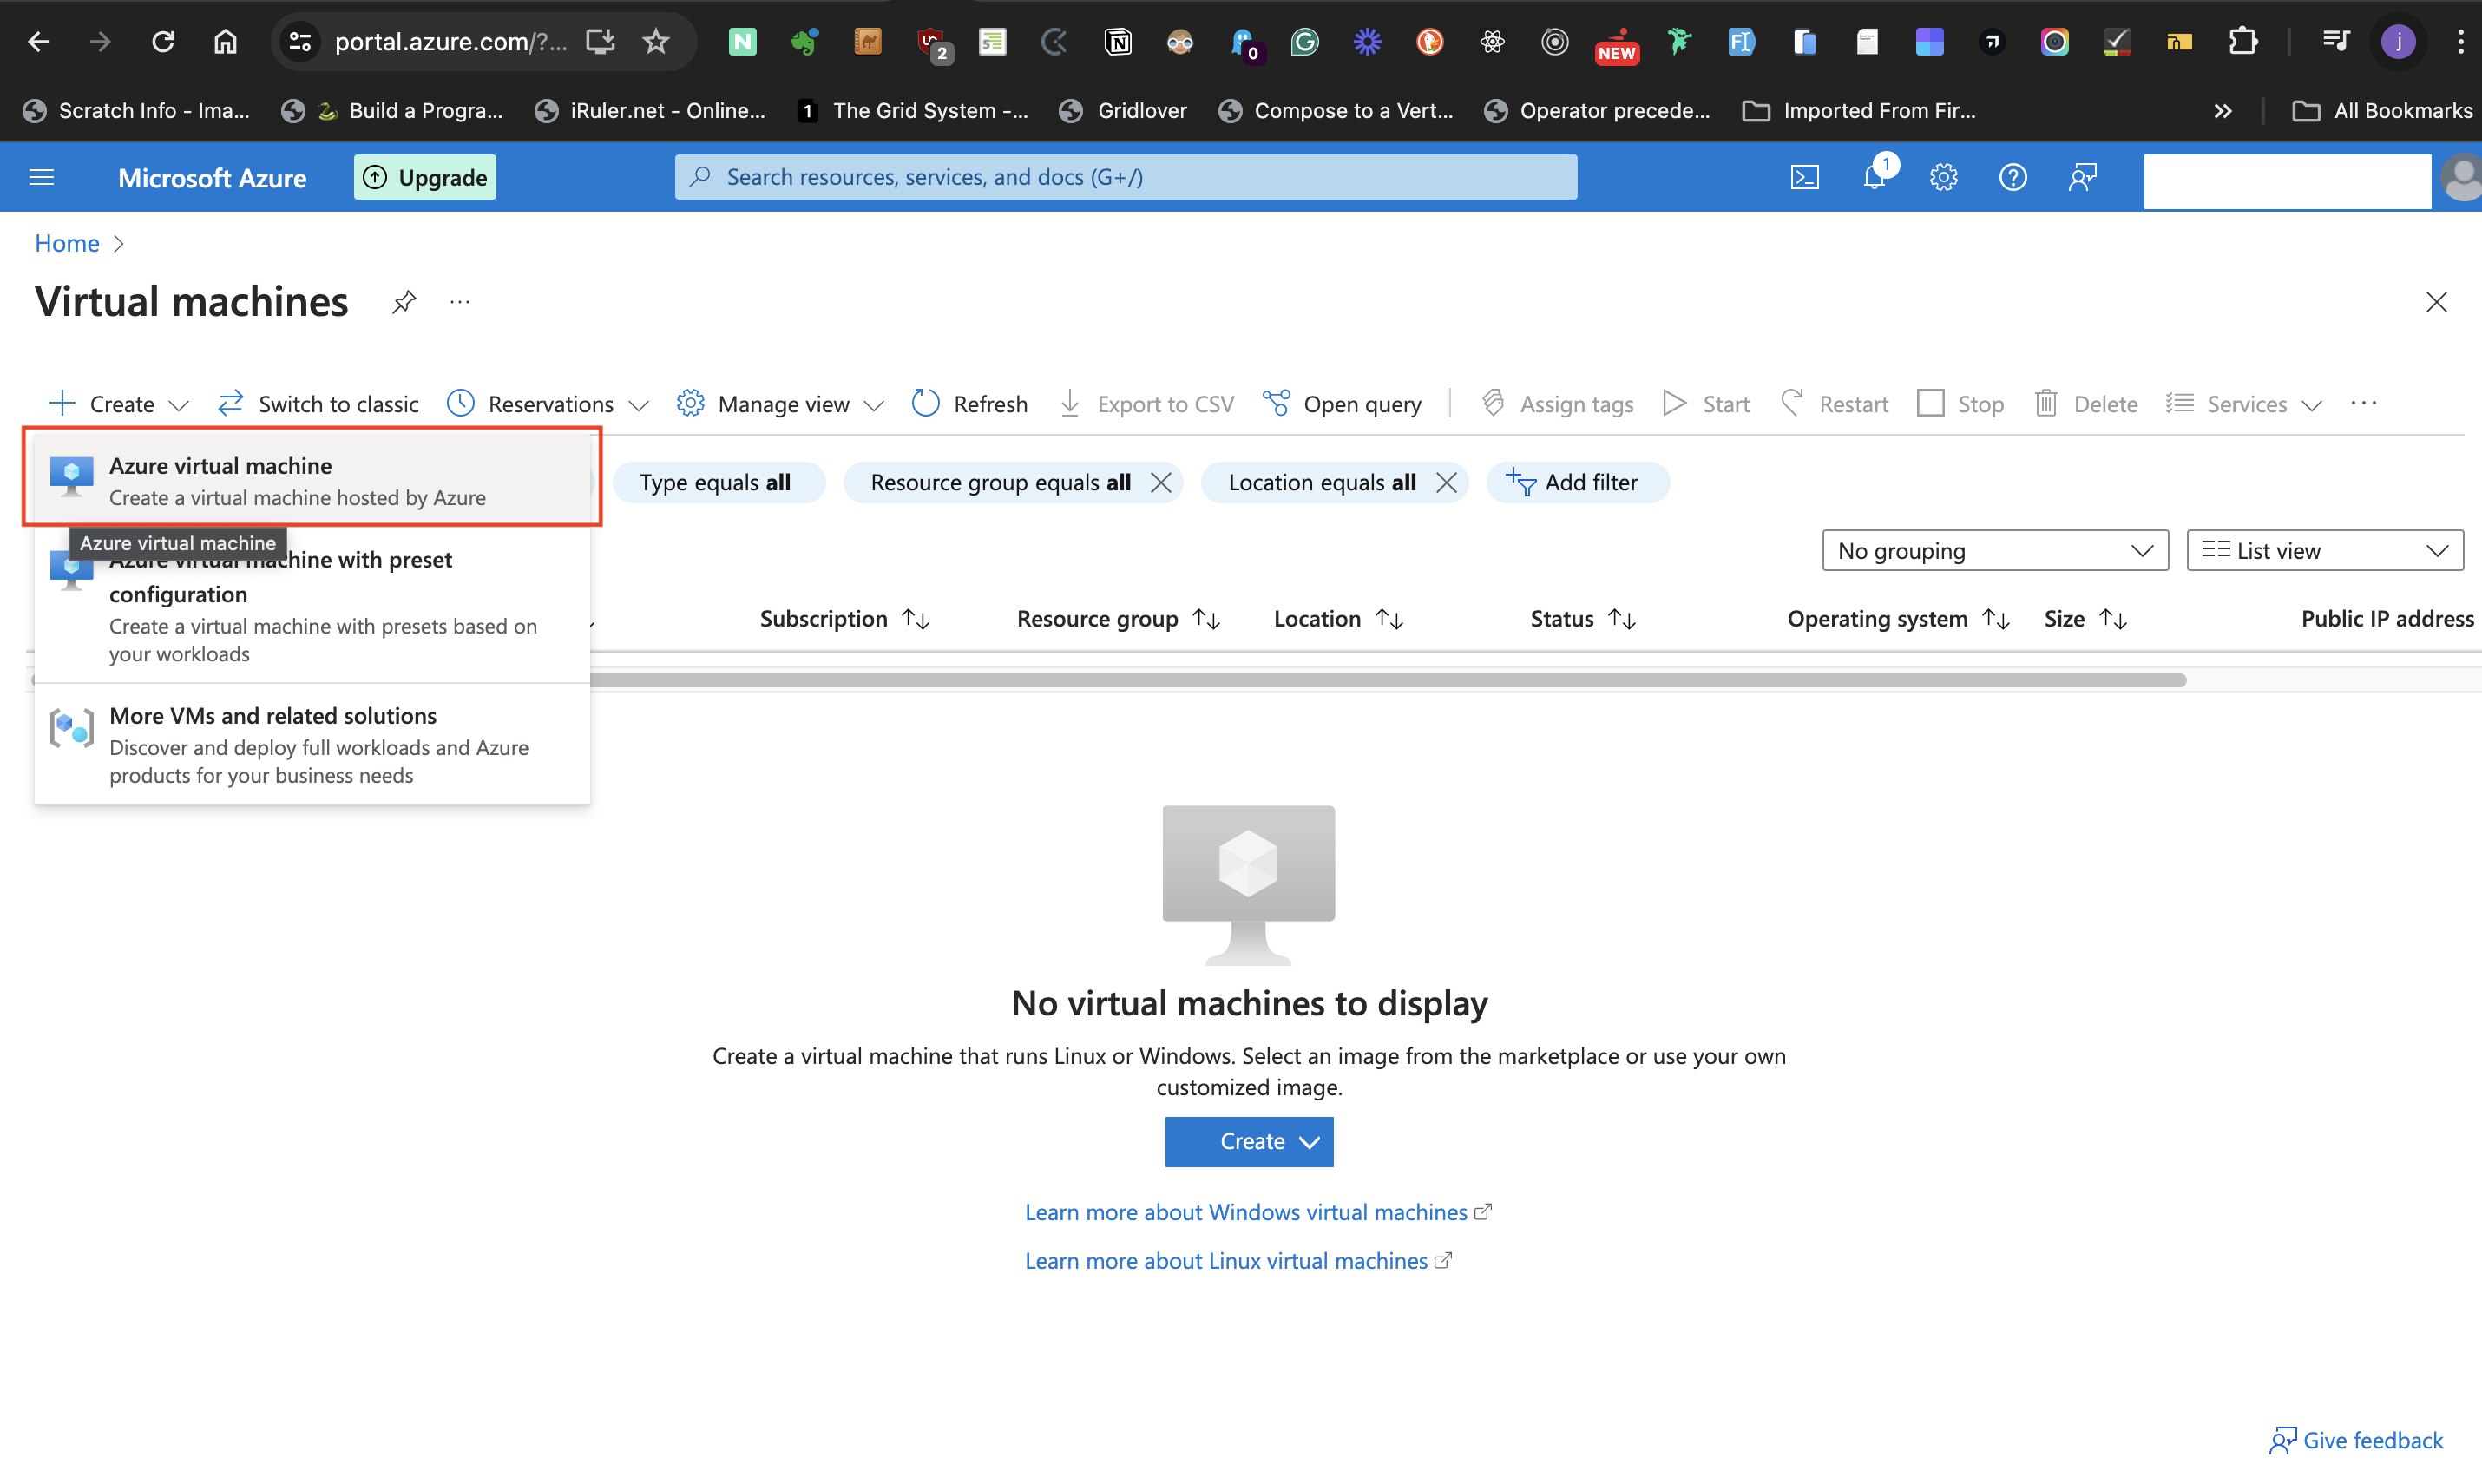Open the feedback icon in header

point(2082,177)
